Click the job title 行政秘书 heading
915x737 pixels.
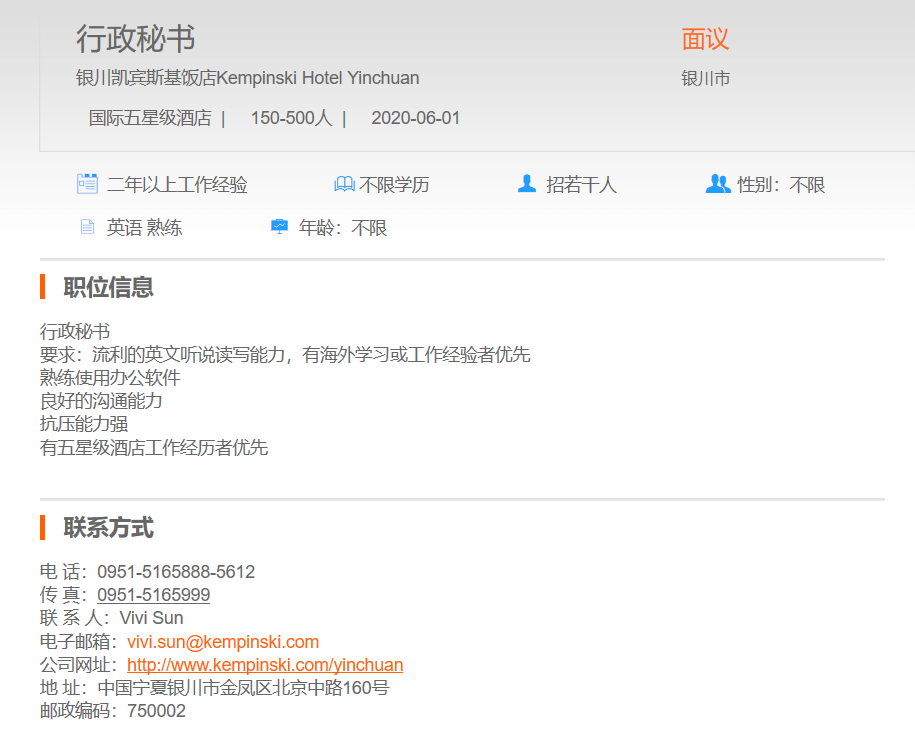coord(135,39)
